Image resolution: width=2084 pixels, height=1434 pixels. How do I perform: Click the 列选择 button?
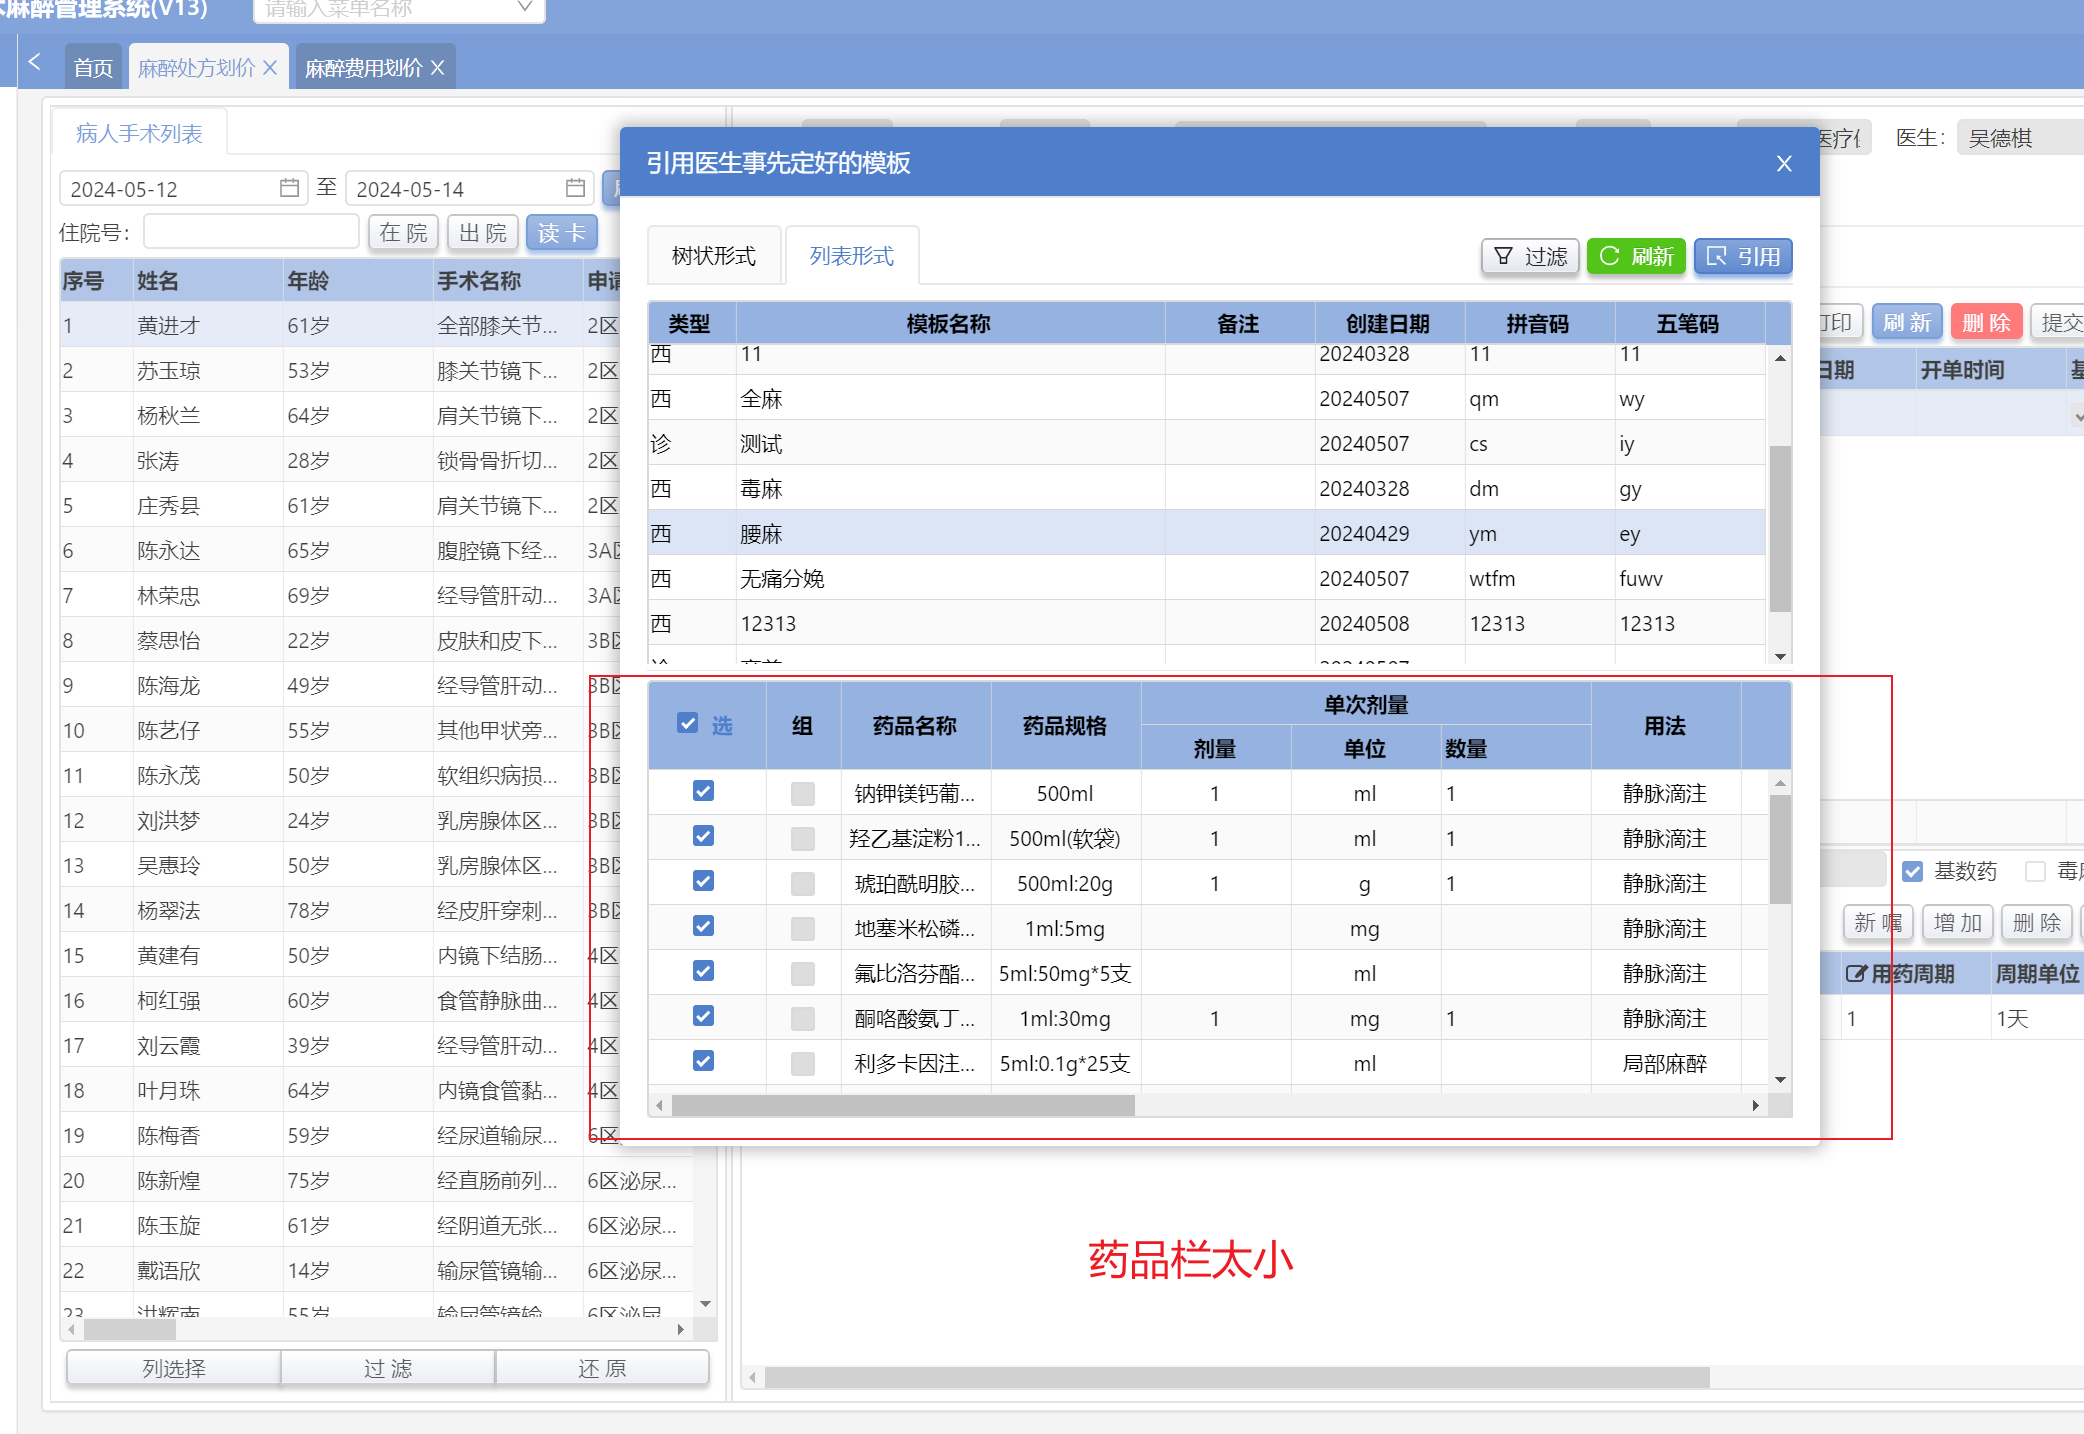[173, 1368]
